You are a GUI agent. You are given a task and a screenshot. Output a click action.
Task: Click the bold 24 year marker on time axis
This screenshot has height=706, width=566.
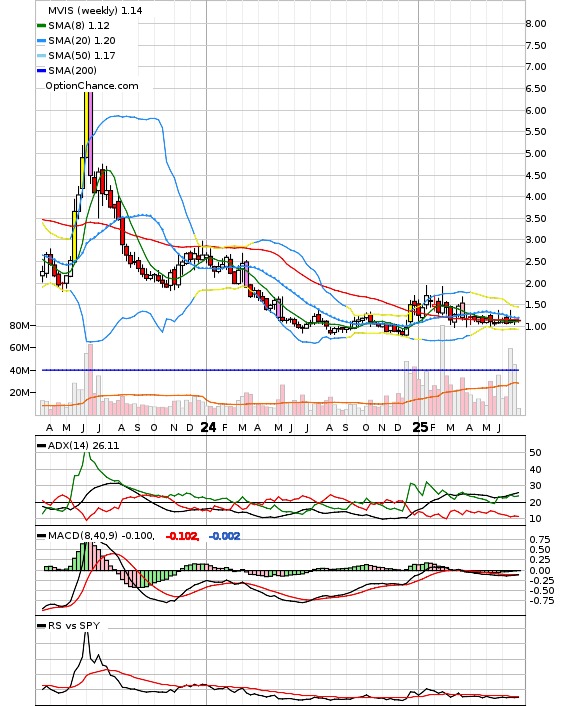208,427
